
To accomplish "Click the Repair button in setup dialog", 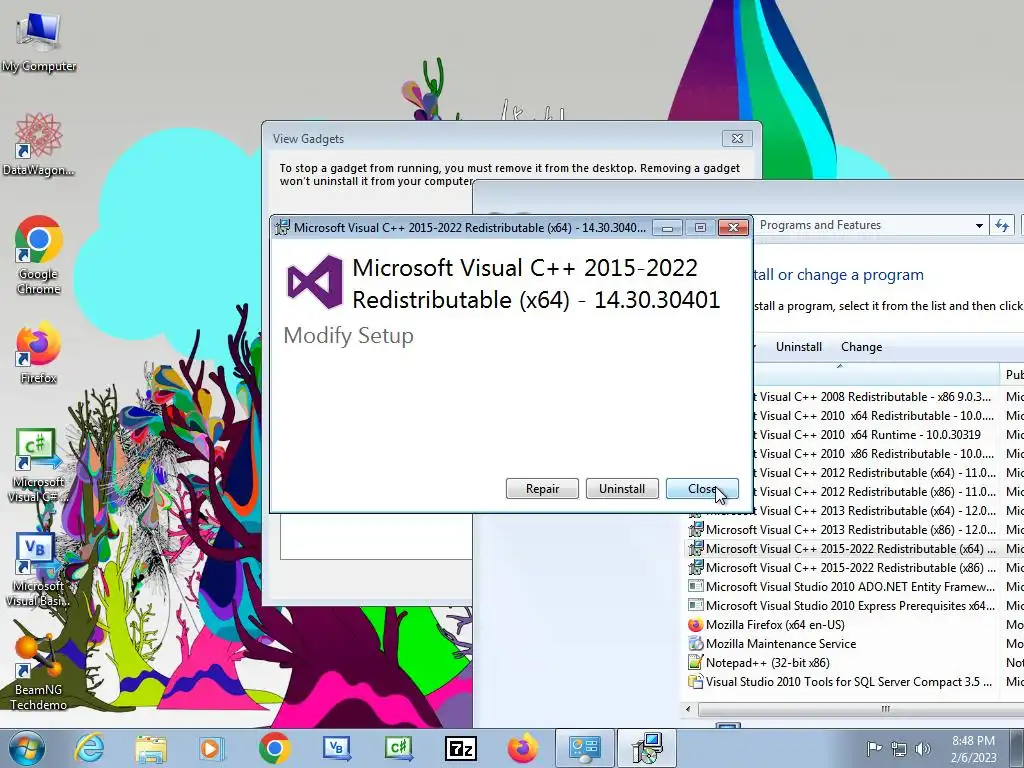I will tap(542, 488).
